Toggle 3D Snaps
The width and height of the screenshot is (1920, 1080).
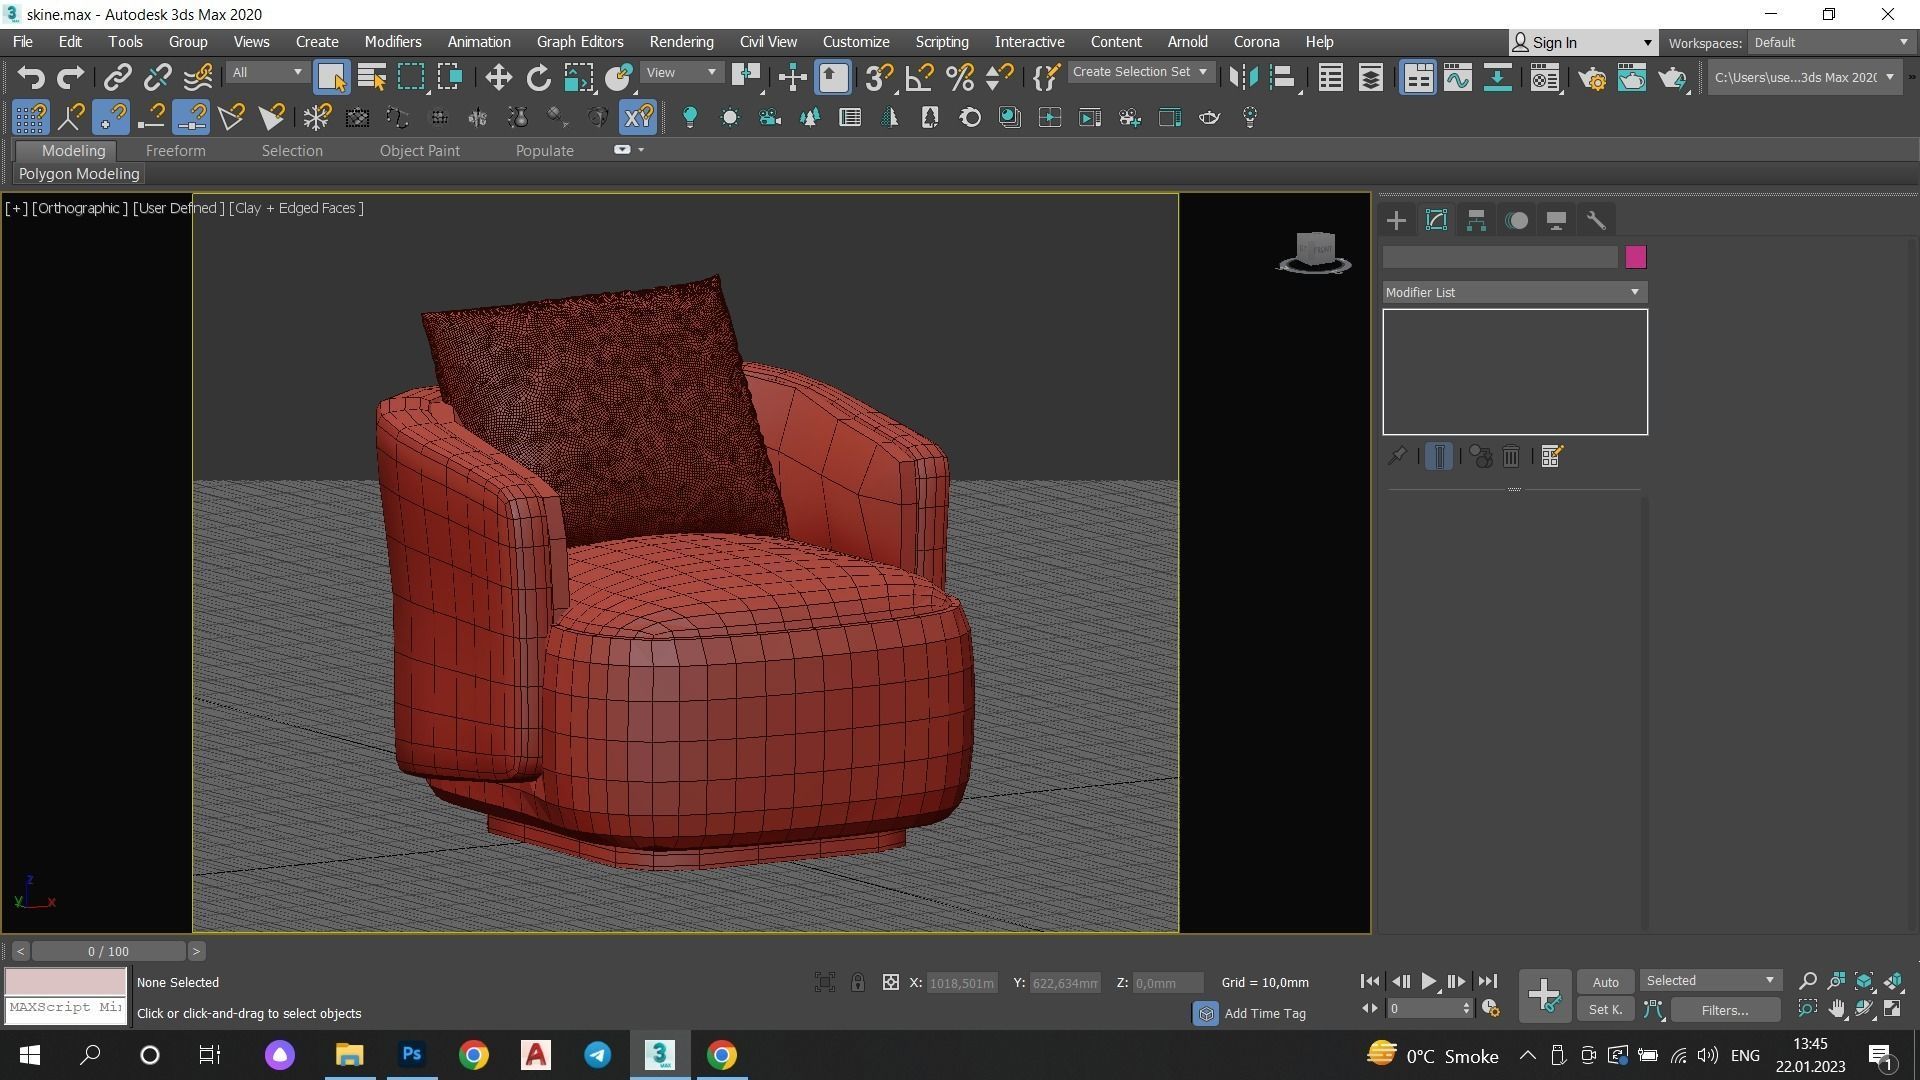tap(879, 77)
